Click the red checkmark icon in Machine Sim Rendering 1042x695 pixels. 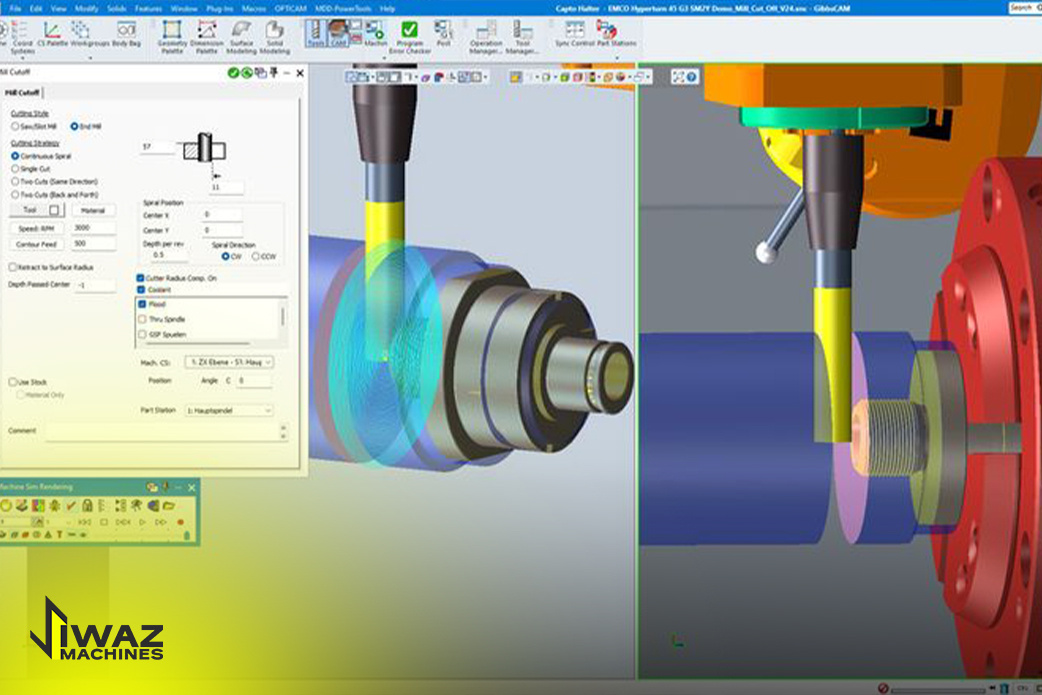click(x=71, y=506)
